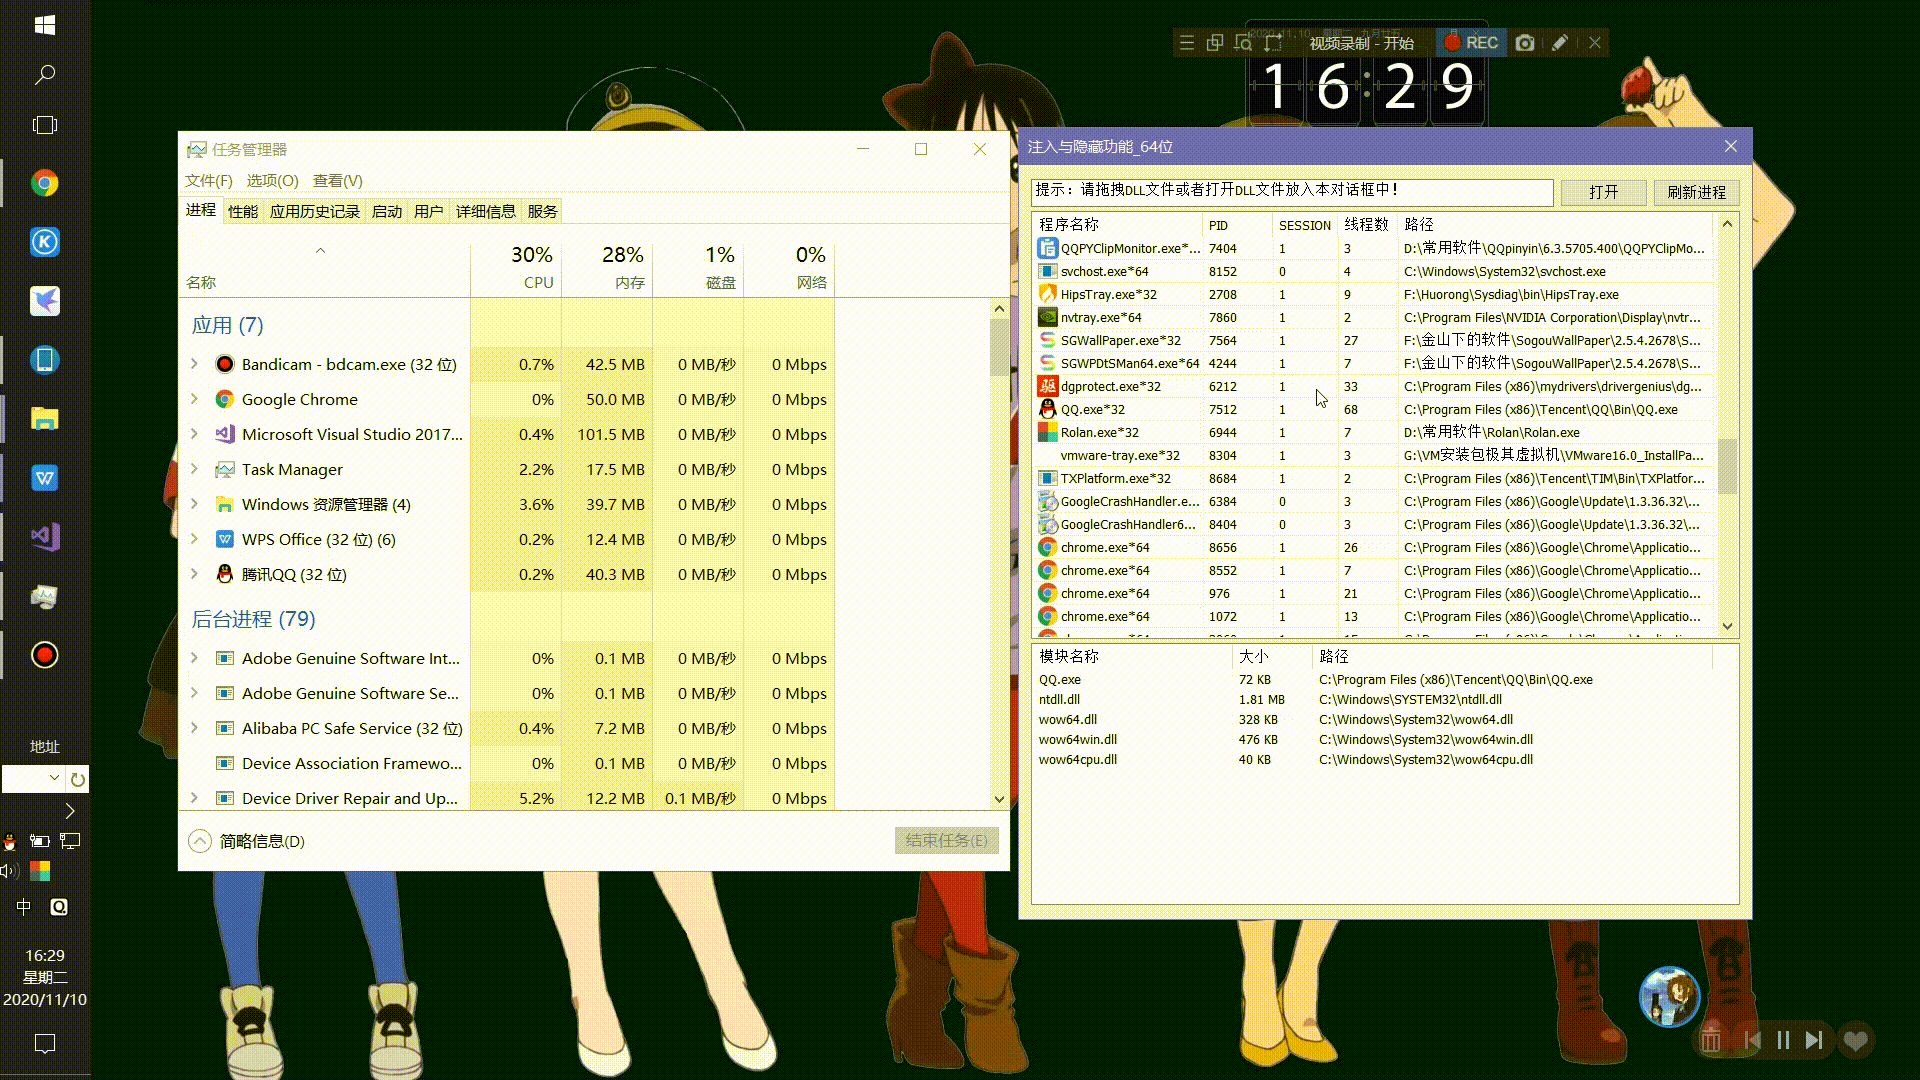Viewport: 1920px width, 1080px height.
Task: Start recording with the REC button
Action: (x=1471, y=43)
